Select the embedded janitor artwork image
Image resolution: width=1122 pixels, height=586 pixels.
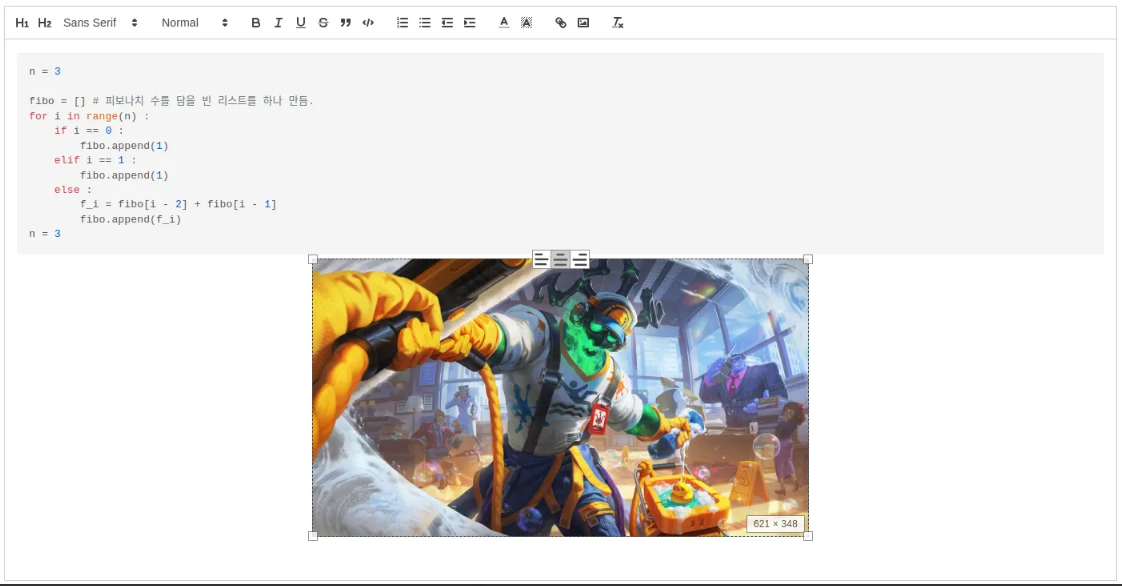pyautogui.click(x=560, y=397)
